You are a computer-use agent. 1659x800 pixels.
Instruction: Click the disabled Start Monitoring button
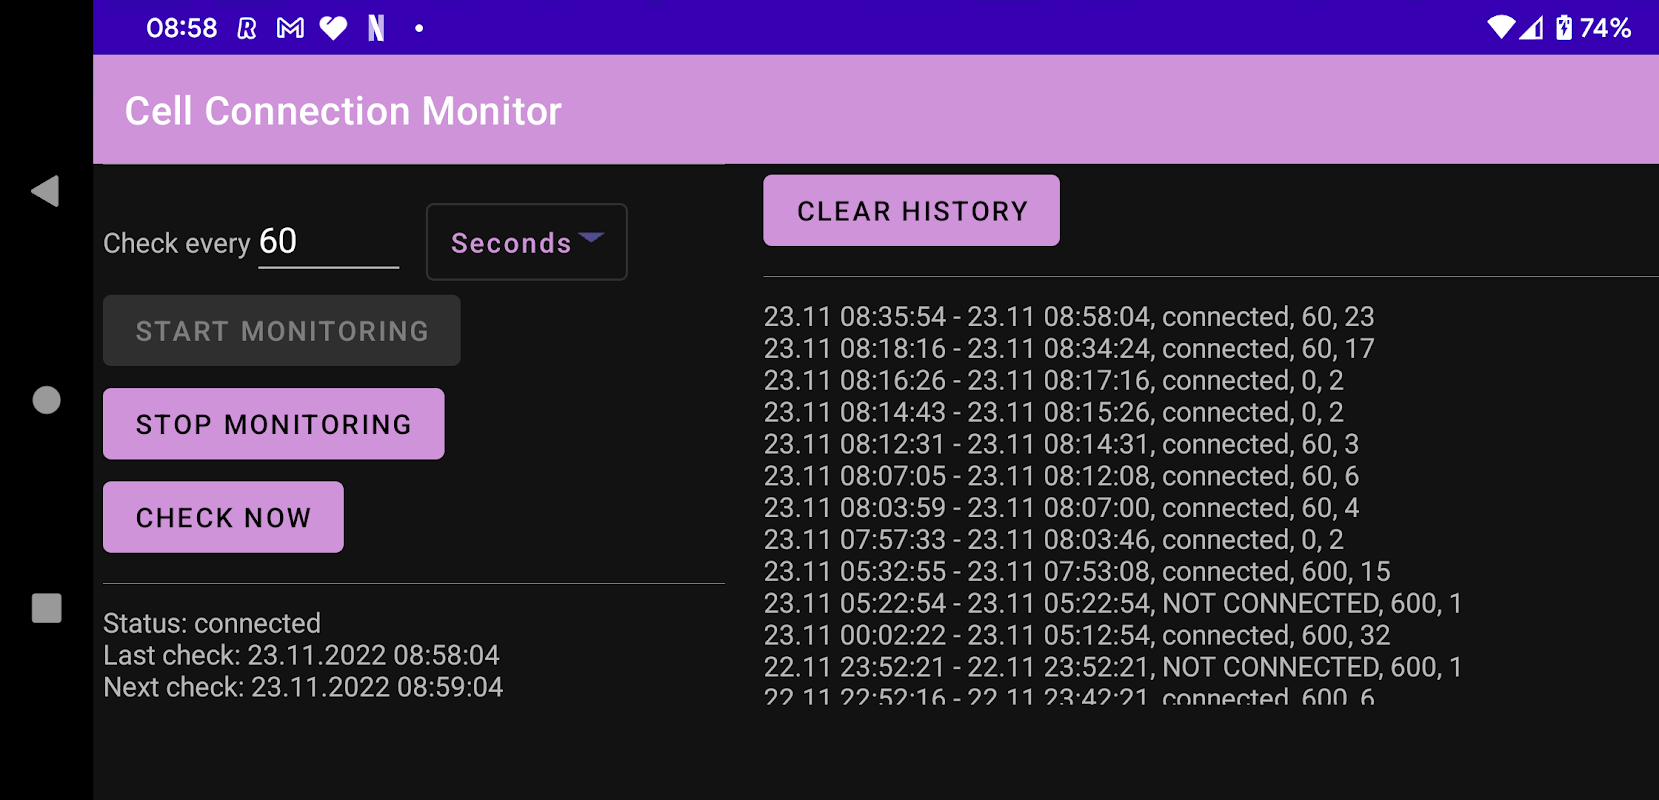282,330
